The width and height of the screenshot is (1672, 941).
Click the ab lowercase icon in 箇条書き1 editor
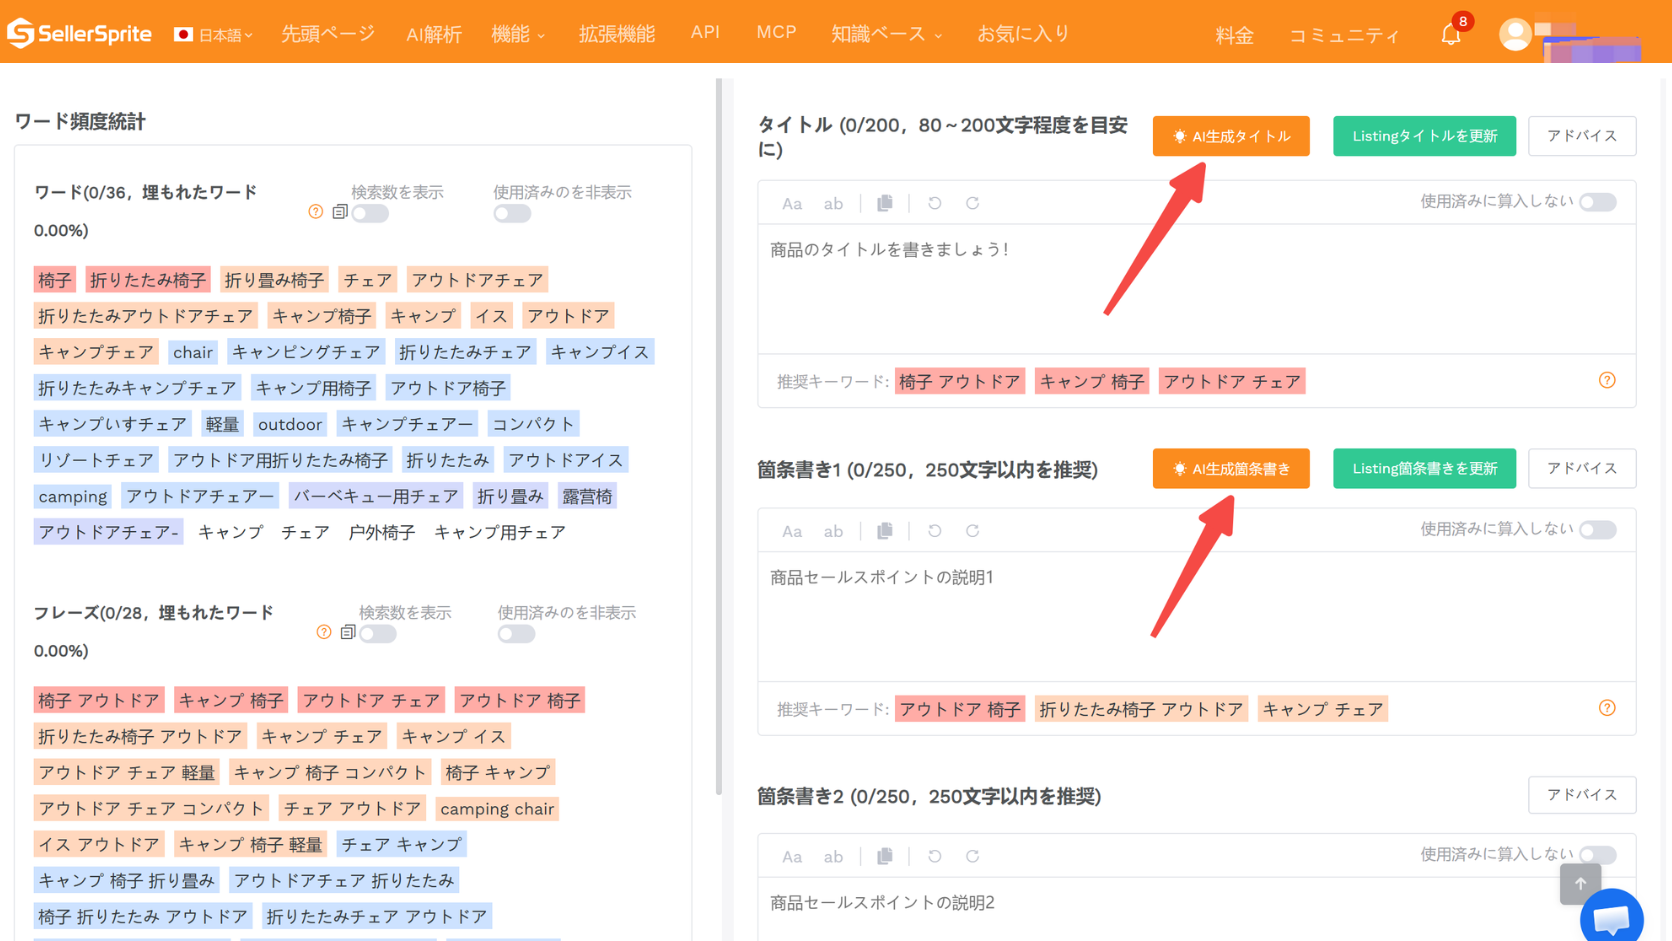[x=833, y=531]
